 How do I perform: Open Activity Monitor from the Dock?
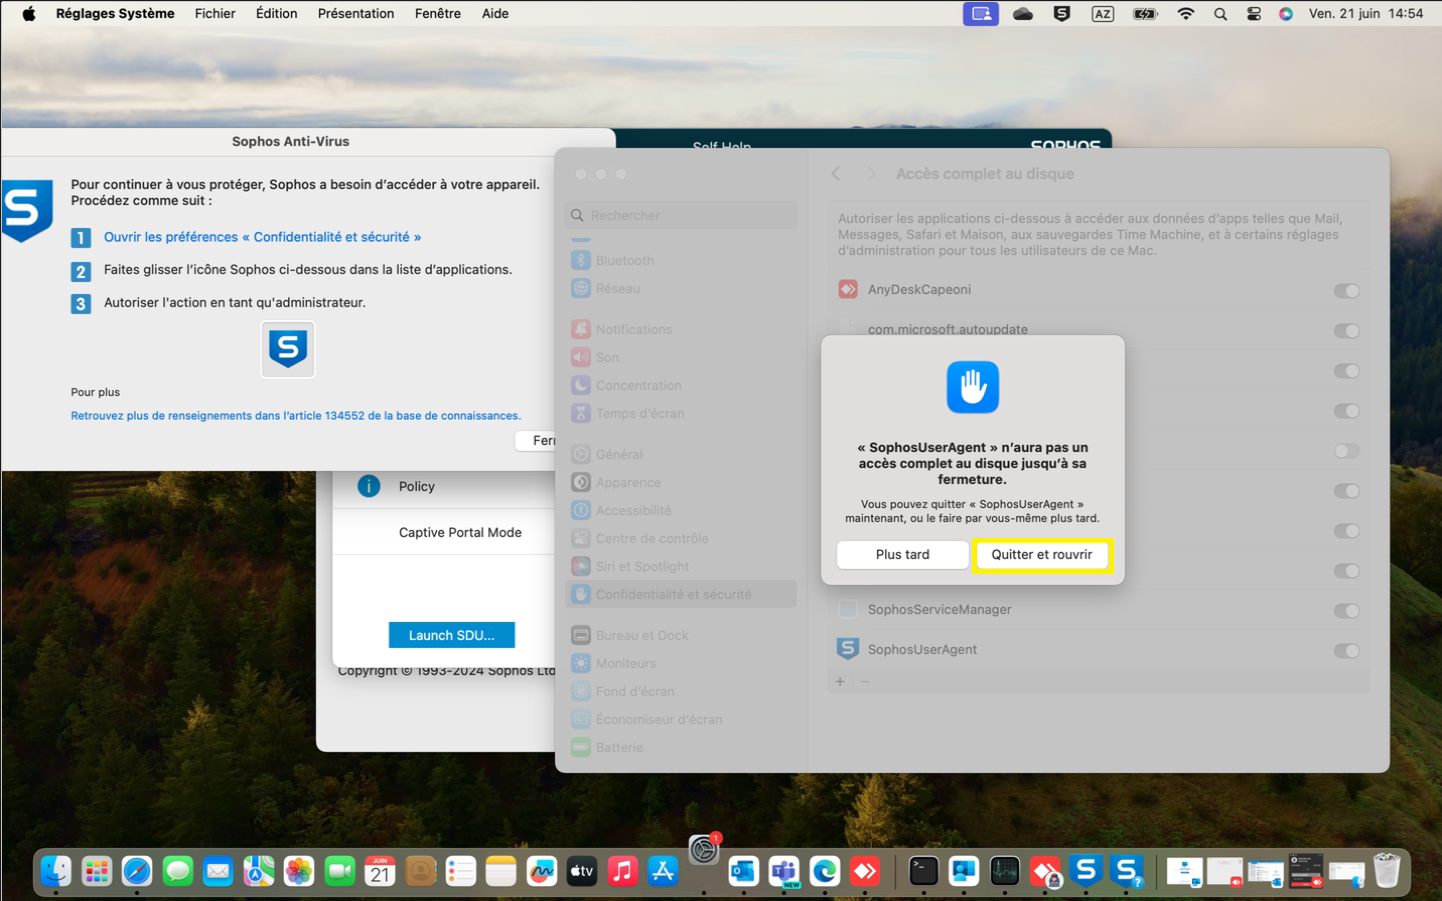coord(1004,872)
